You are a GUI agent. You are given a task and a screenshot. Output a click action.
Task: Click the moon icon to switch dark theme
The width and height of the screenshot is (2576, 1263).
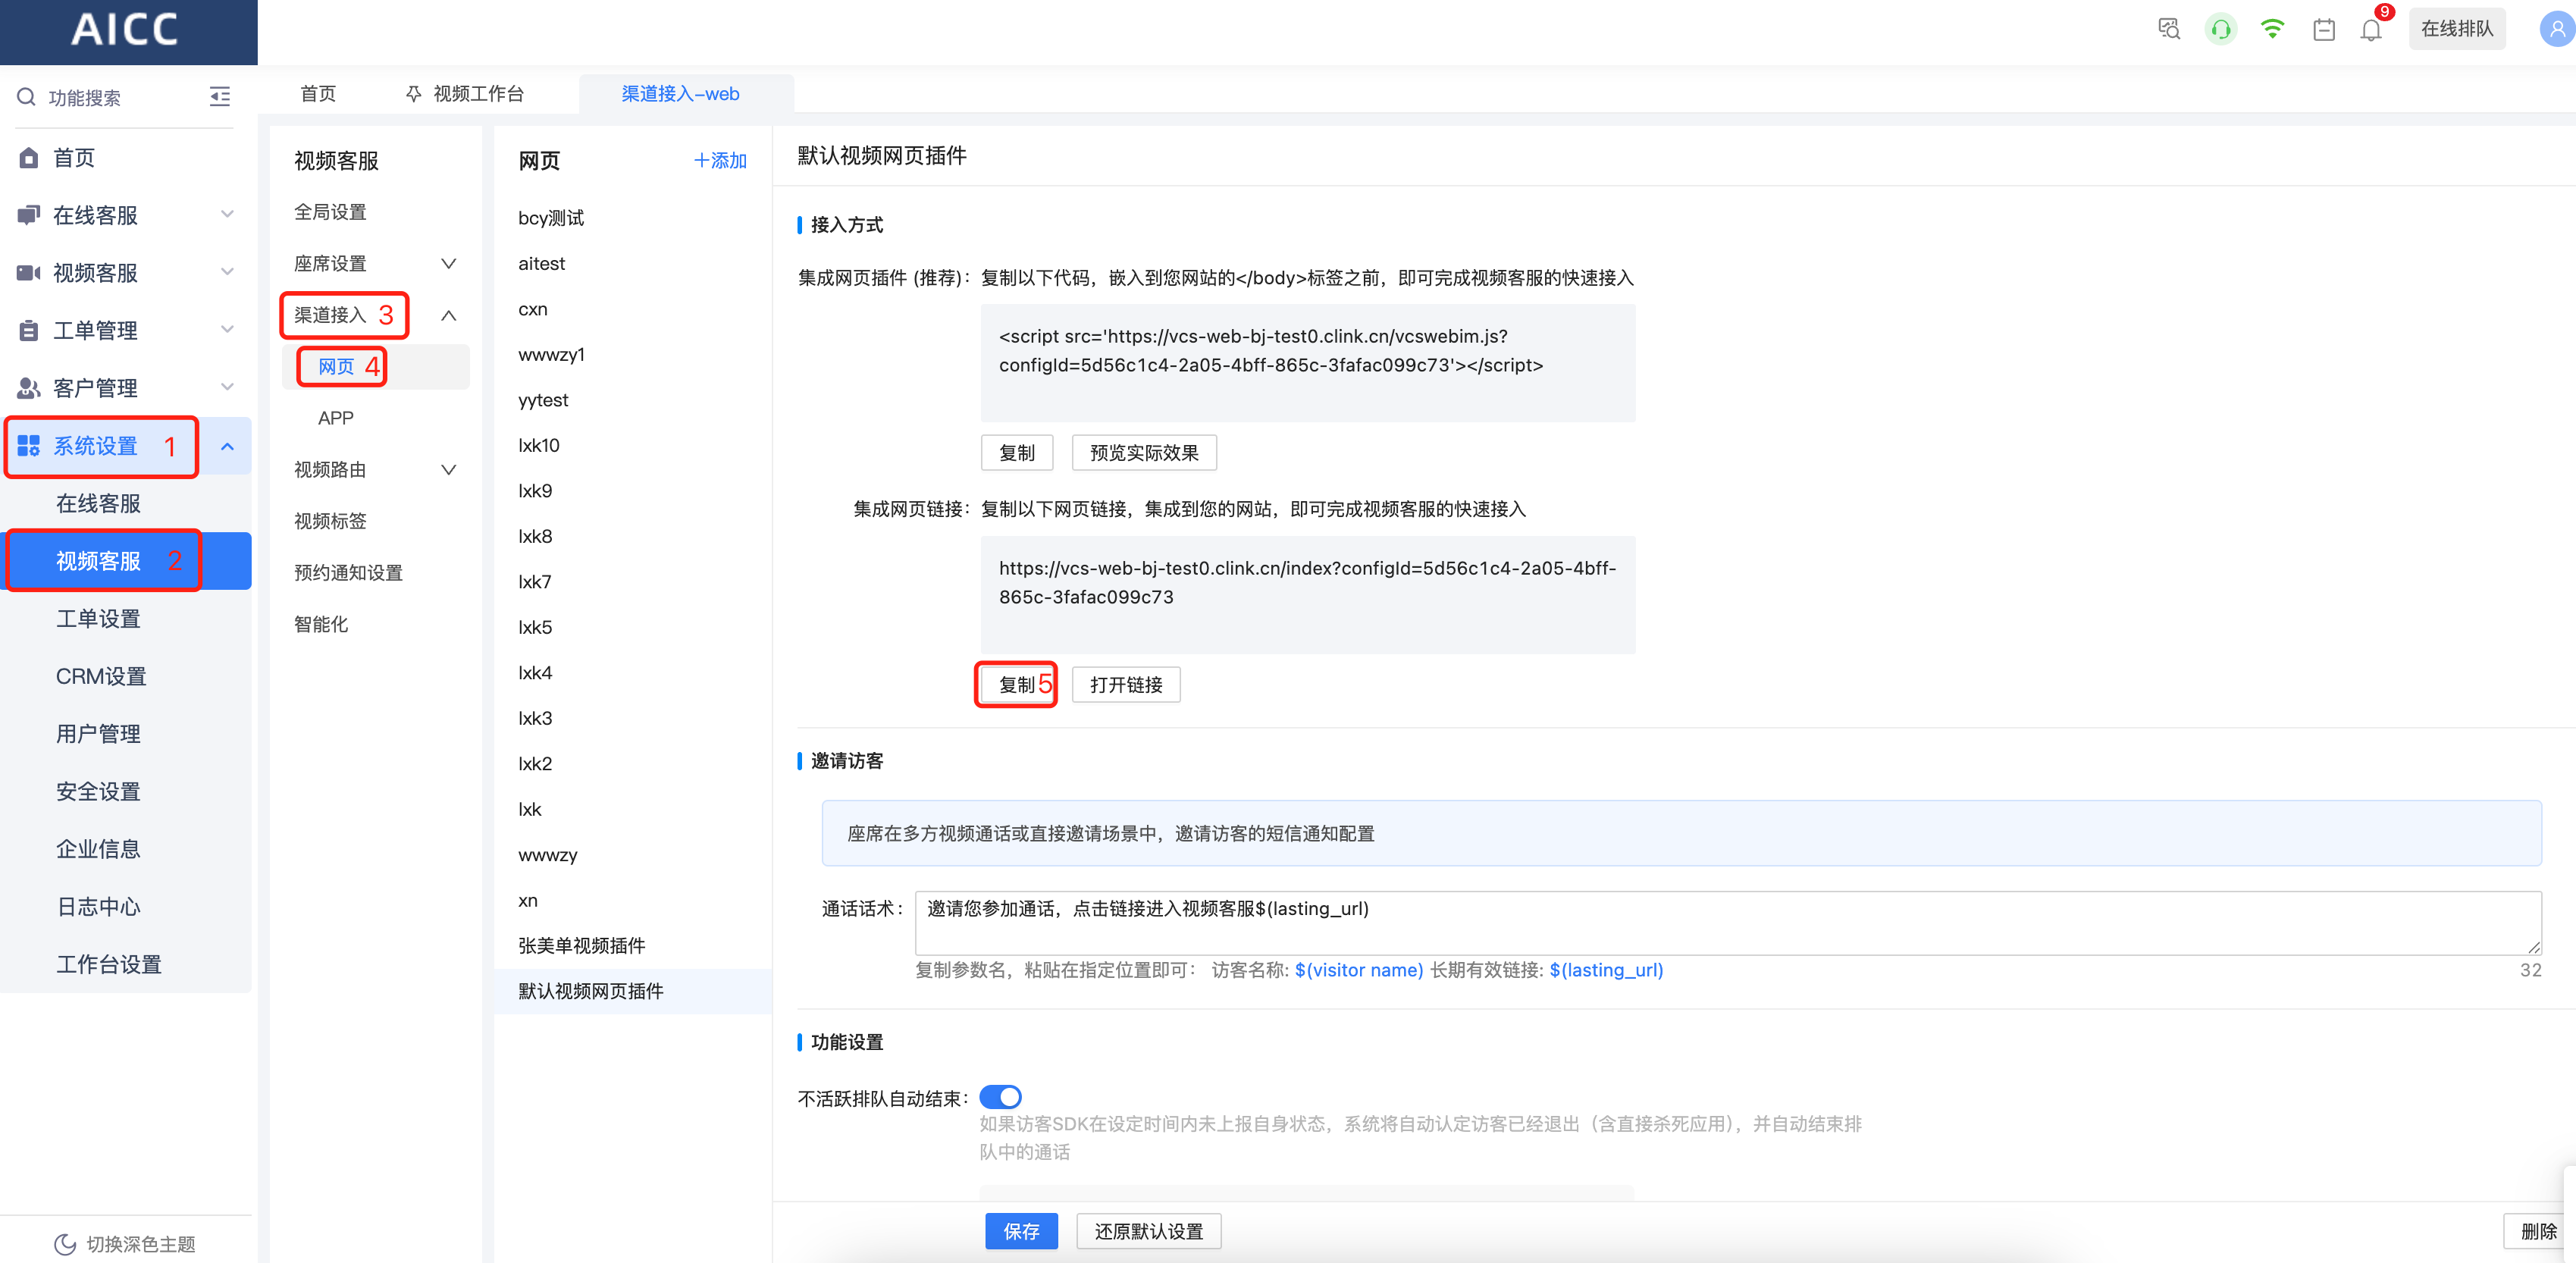coord(65,1243)
